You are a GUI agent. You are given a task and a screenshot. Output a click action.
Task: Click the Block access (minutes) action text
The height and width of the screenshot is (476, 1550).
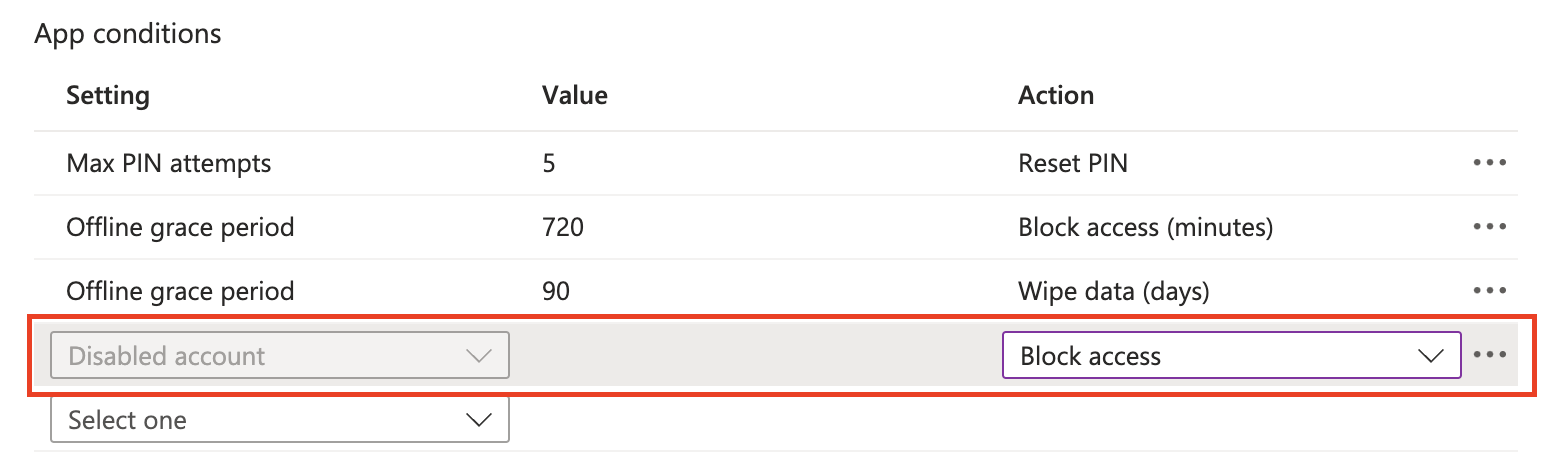coord(1145,227)
